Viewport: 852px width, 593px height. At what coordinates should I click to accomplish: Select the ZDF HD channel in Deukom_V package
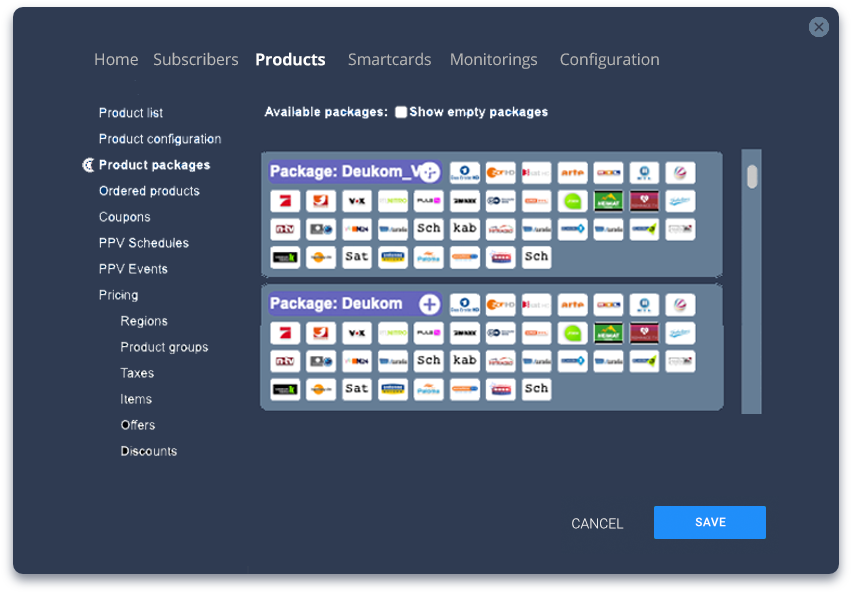500,173
